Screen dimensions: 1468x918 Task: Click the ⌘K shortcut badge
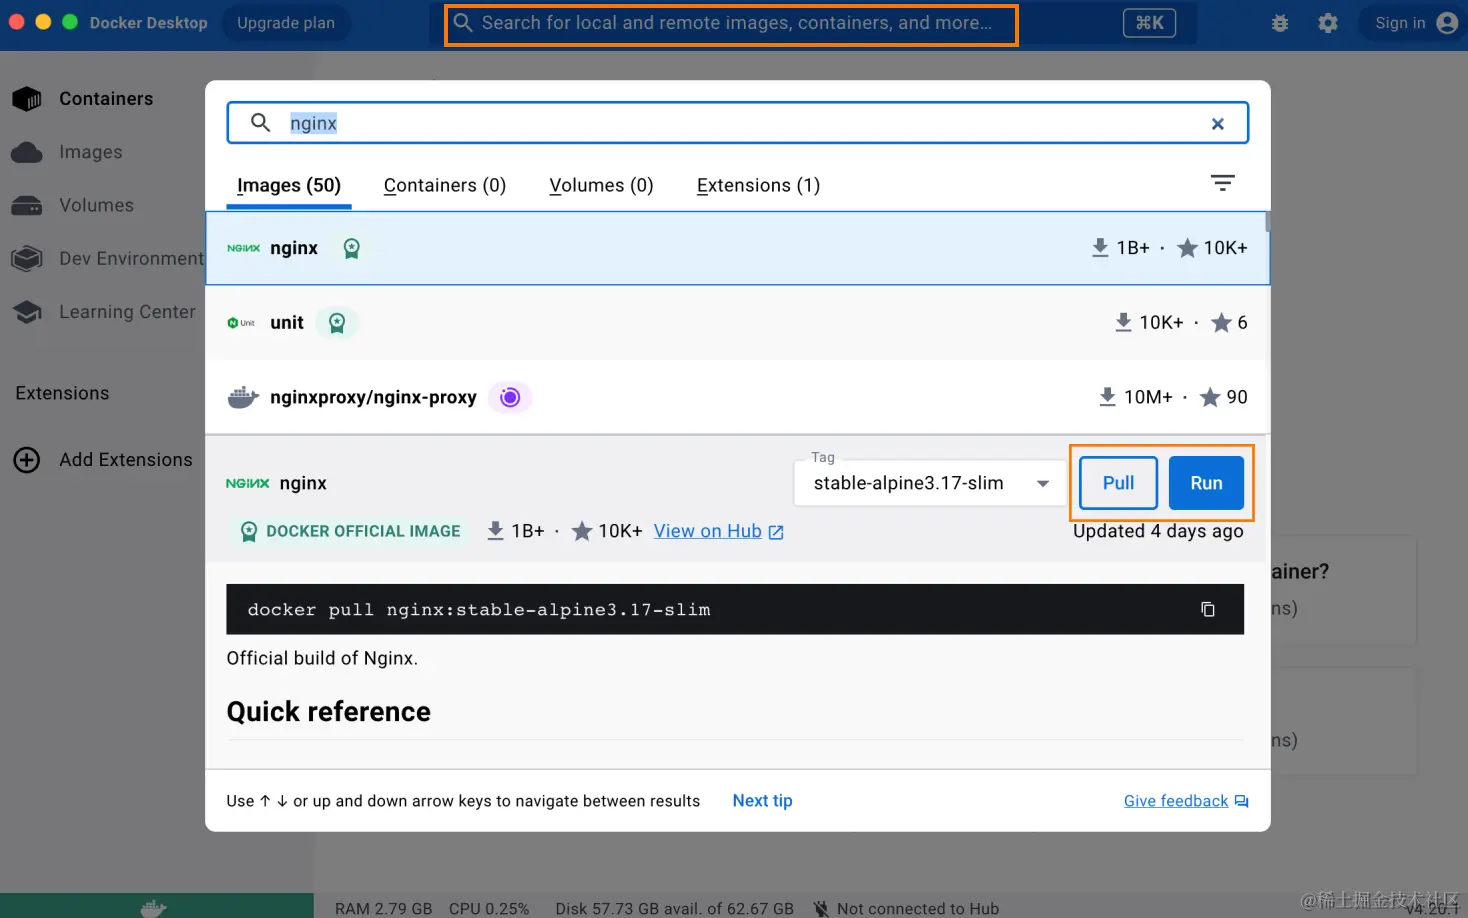pos(1149,23)
